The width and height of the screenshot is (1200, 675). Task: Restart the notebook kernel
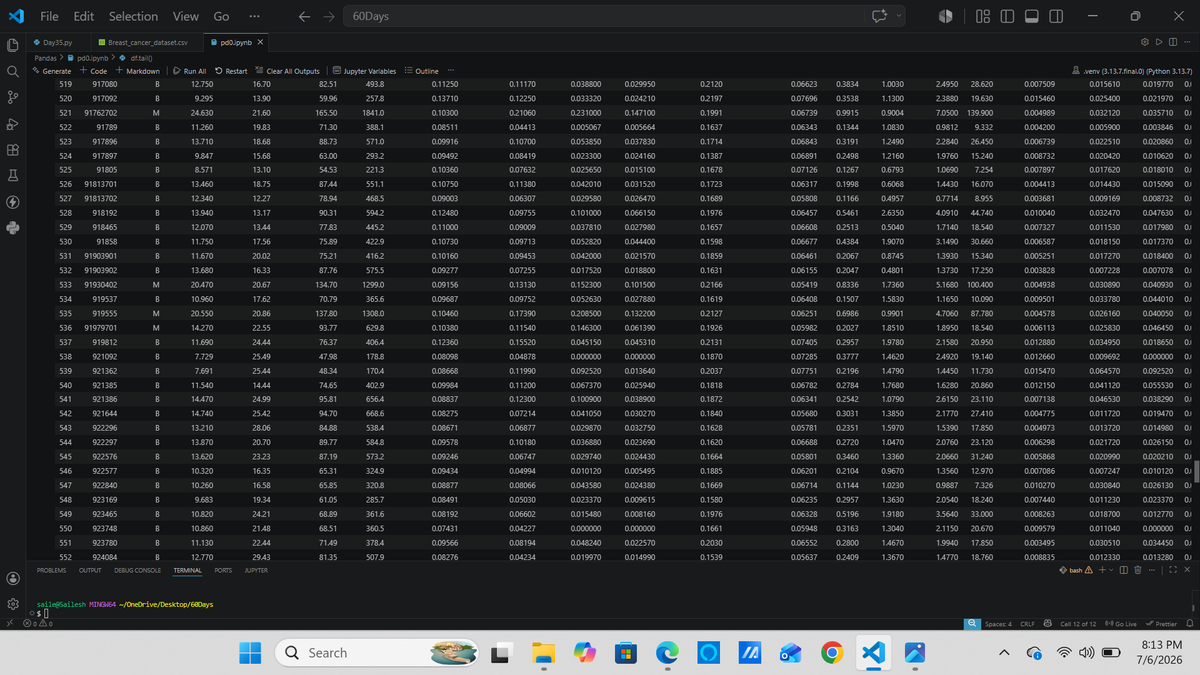pos(232,71)
